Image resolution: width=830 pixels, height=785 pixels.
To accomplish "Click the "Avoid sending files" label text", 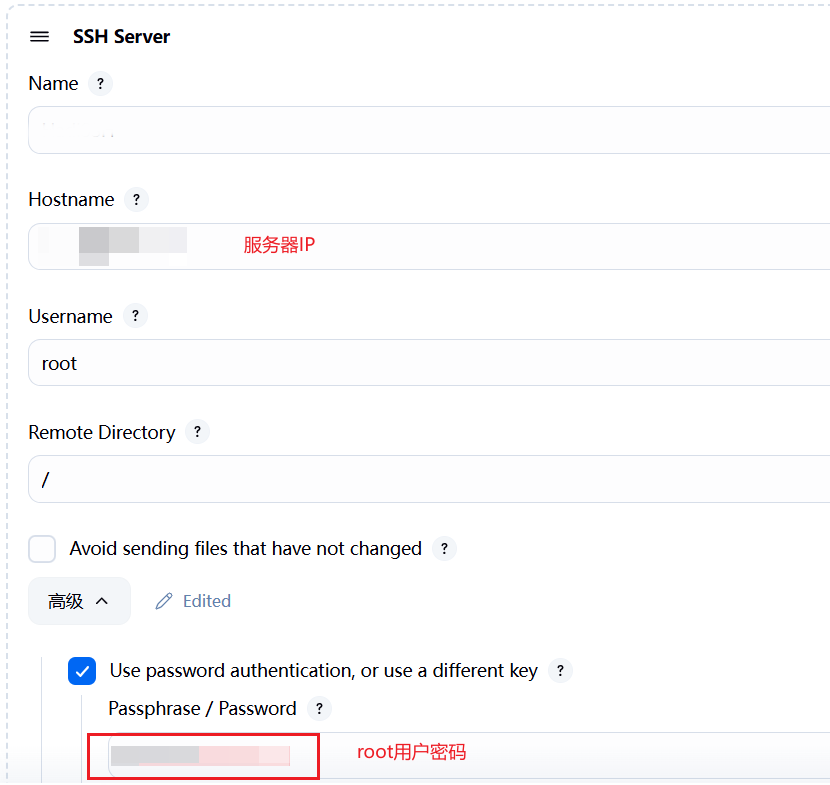I will coord(245,549).
